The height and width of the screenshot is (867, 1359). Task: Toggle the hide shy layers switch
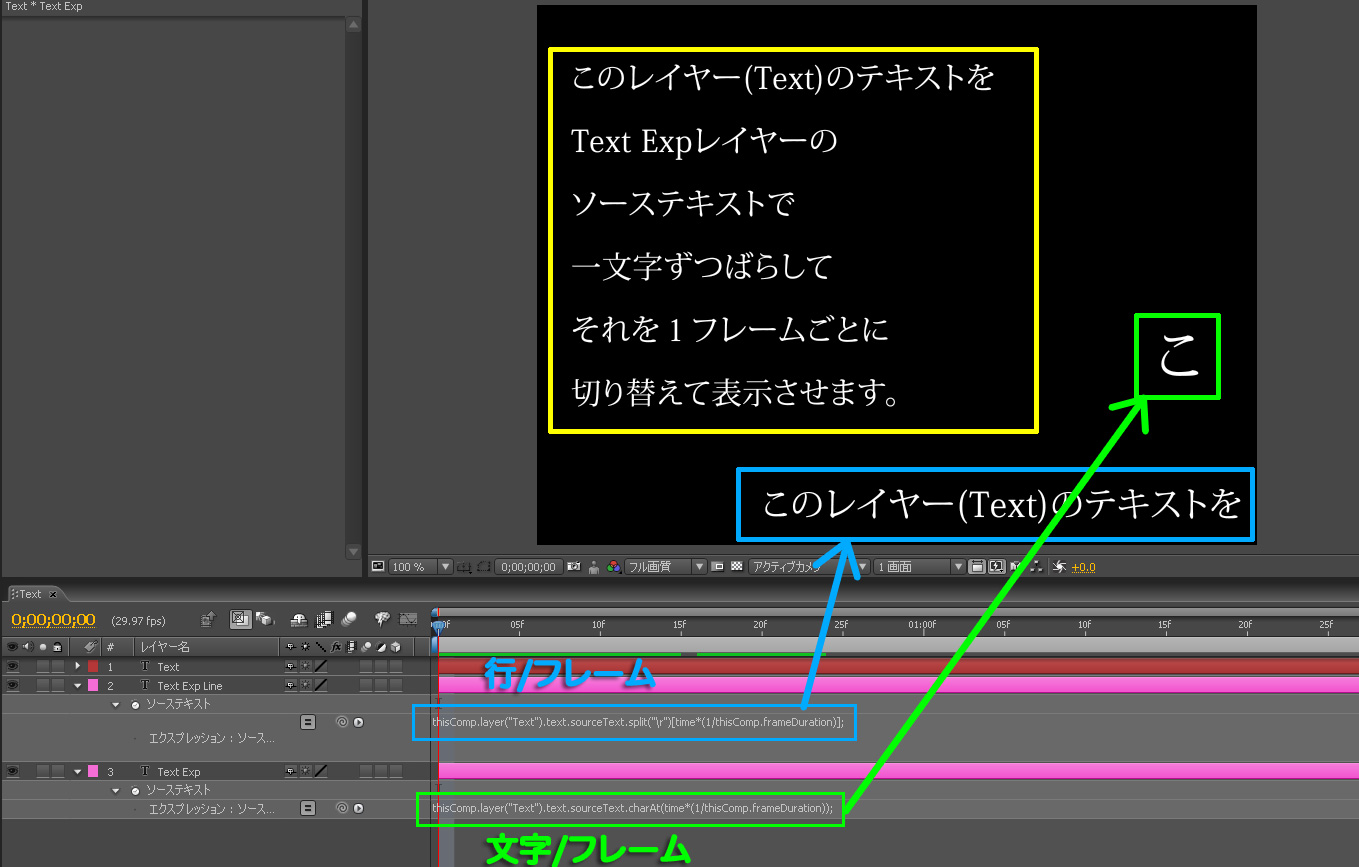click(x=300, y=619)
